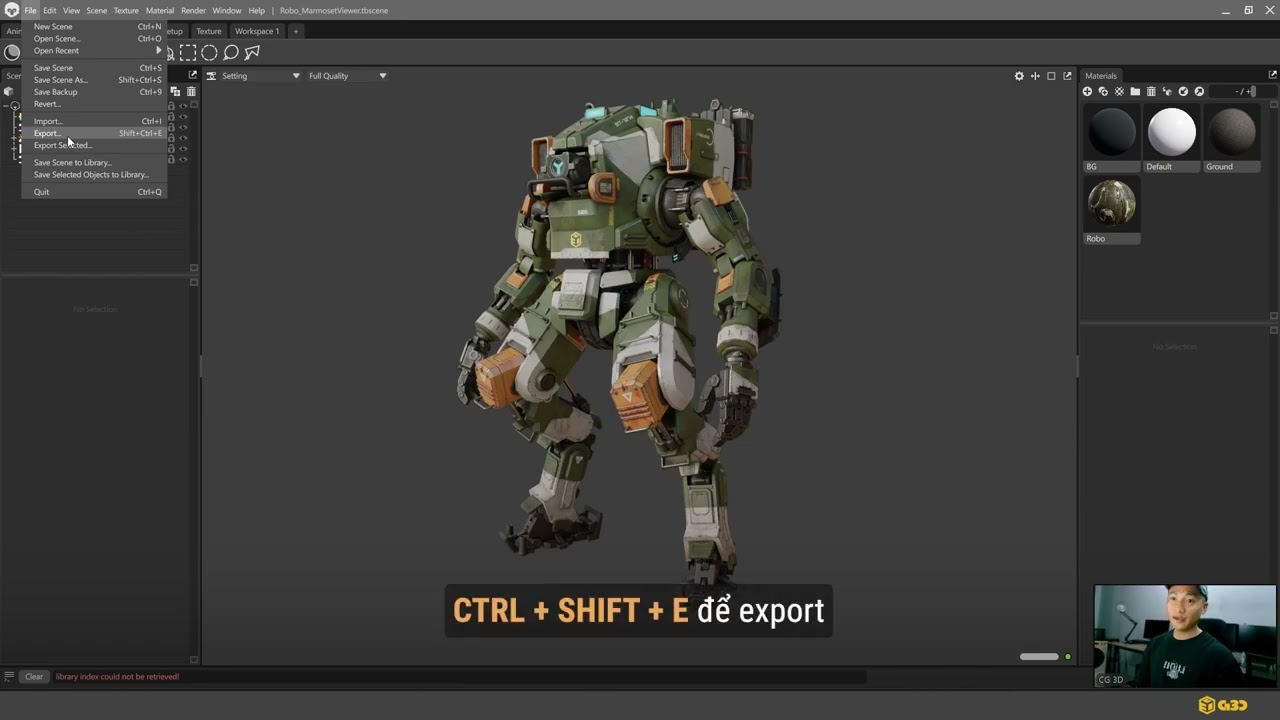
Task: Choose Save Selected Objects to Library...
Action: 95,174
